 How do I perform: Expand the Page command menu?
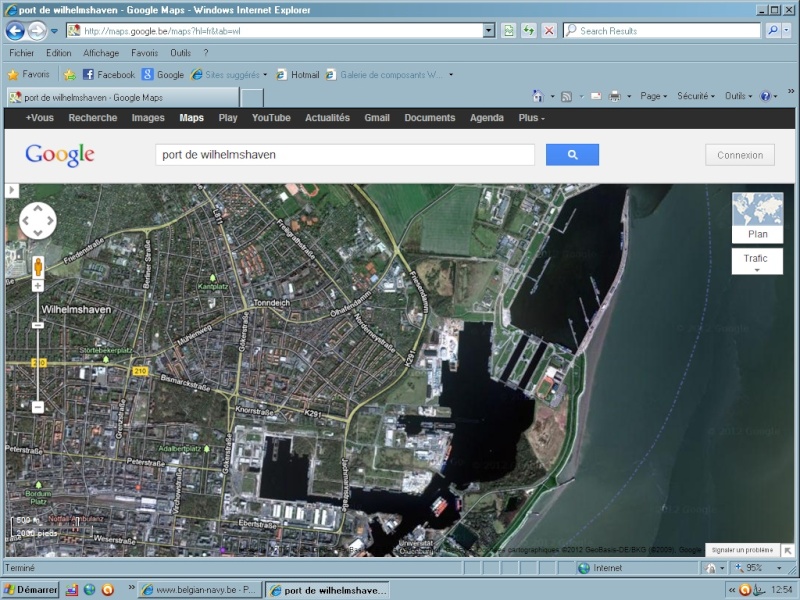[x=654, y=96]
